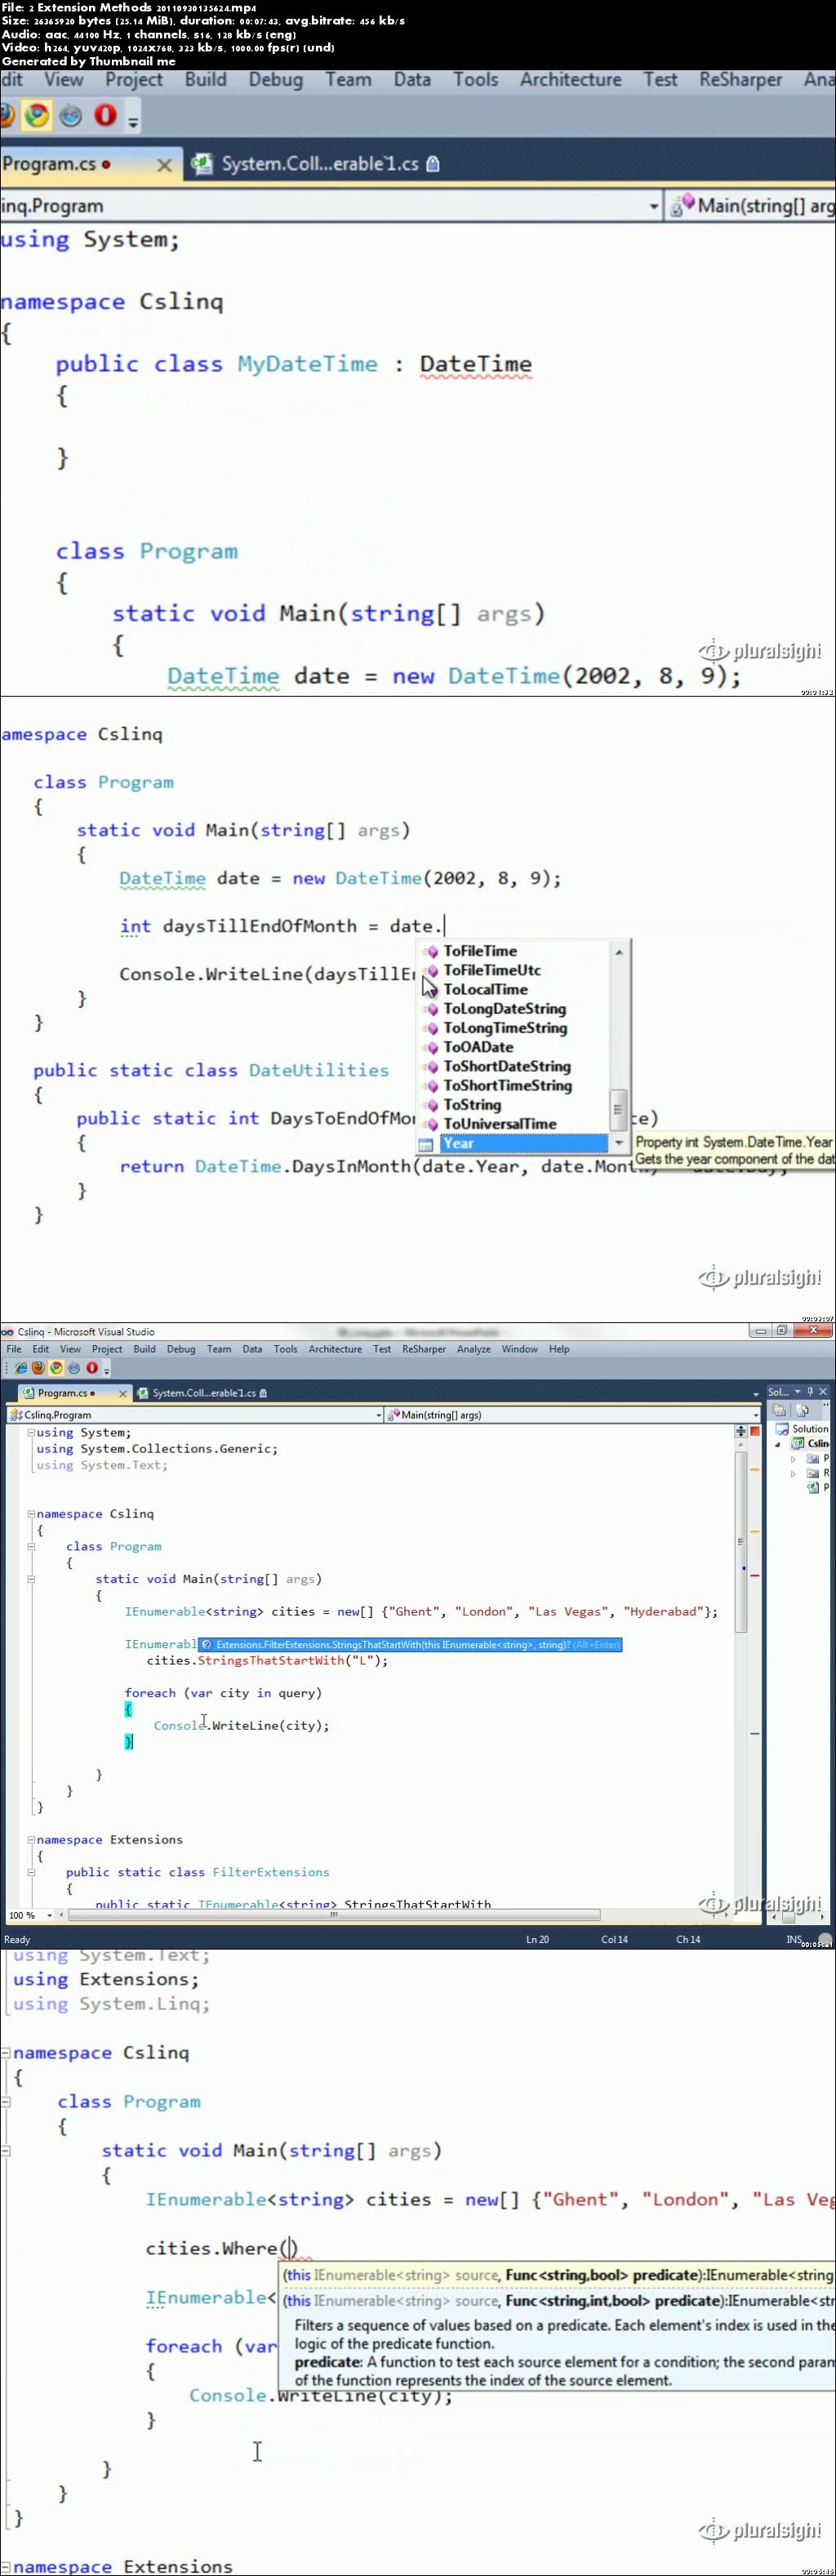Screen dimensions: 836x2576
Task: Click the Chrome browser icon in the MyDateTime frame
Action: [37, 116]
